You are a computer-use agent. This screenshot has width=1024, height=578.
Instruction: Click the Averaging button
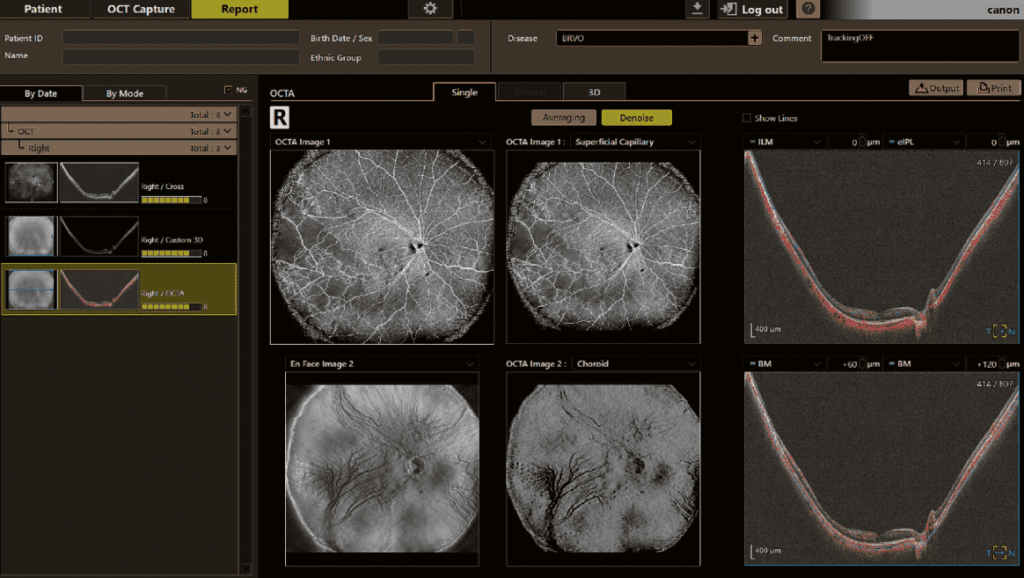coord(564,117)
